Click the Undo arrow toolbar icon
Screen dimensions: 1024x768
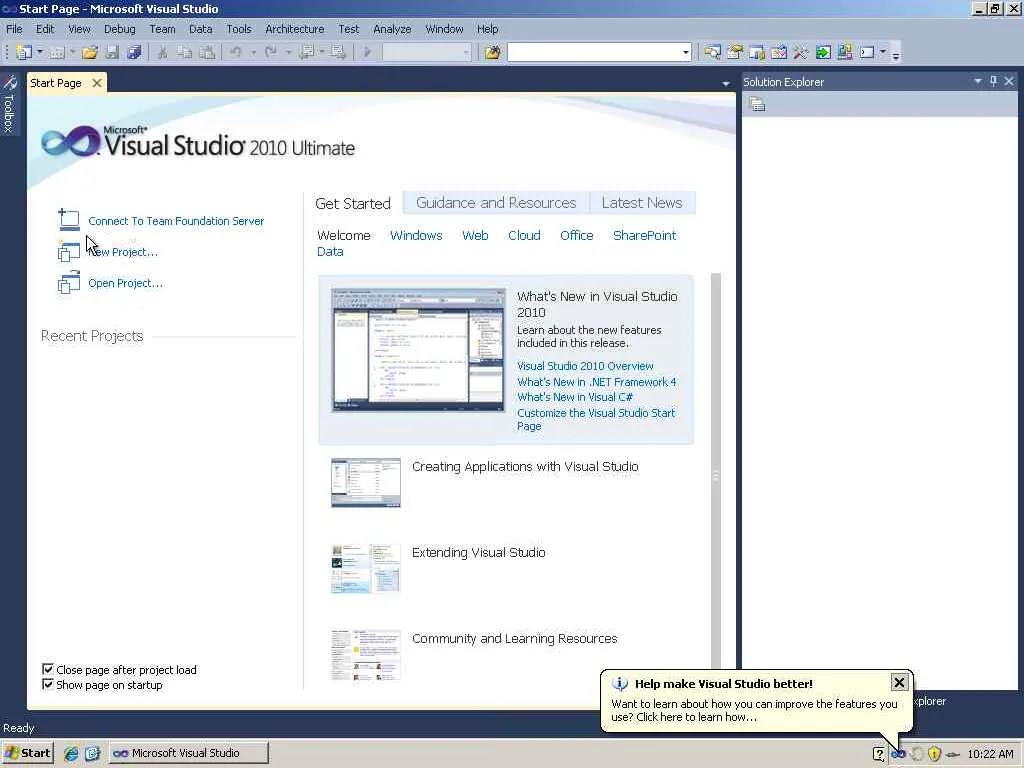coord(236,52)
